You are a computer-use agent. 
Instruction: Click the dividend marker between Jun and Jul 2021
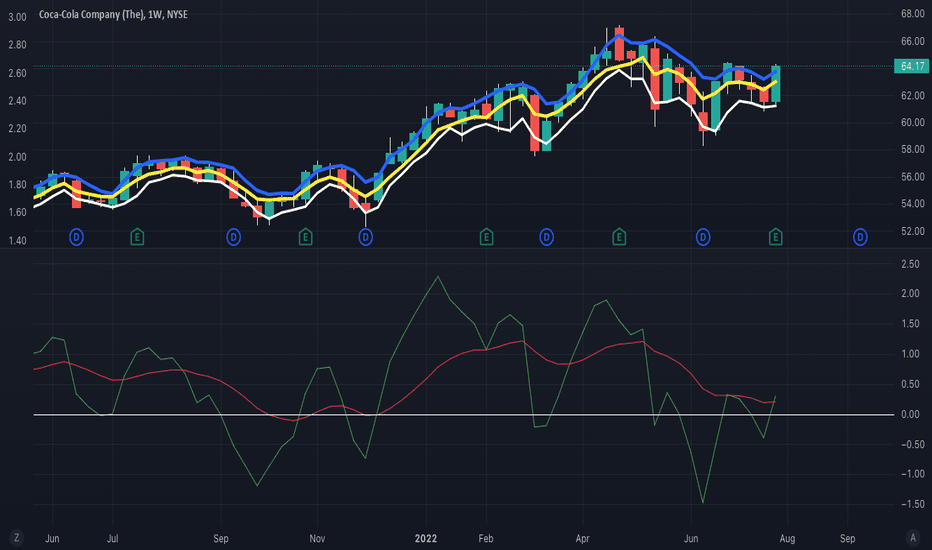tap(76, 237)
